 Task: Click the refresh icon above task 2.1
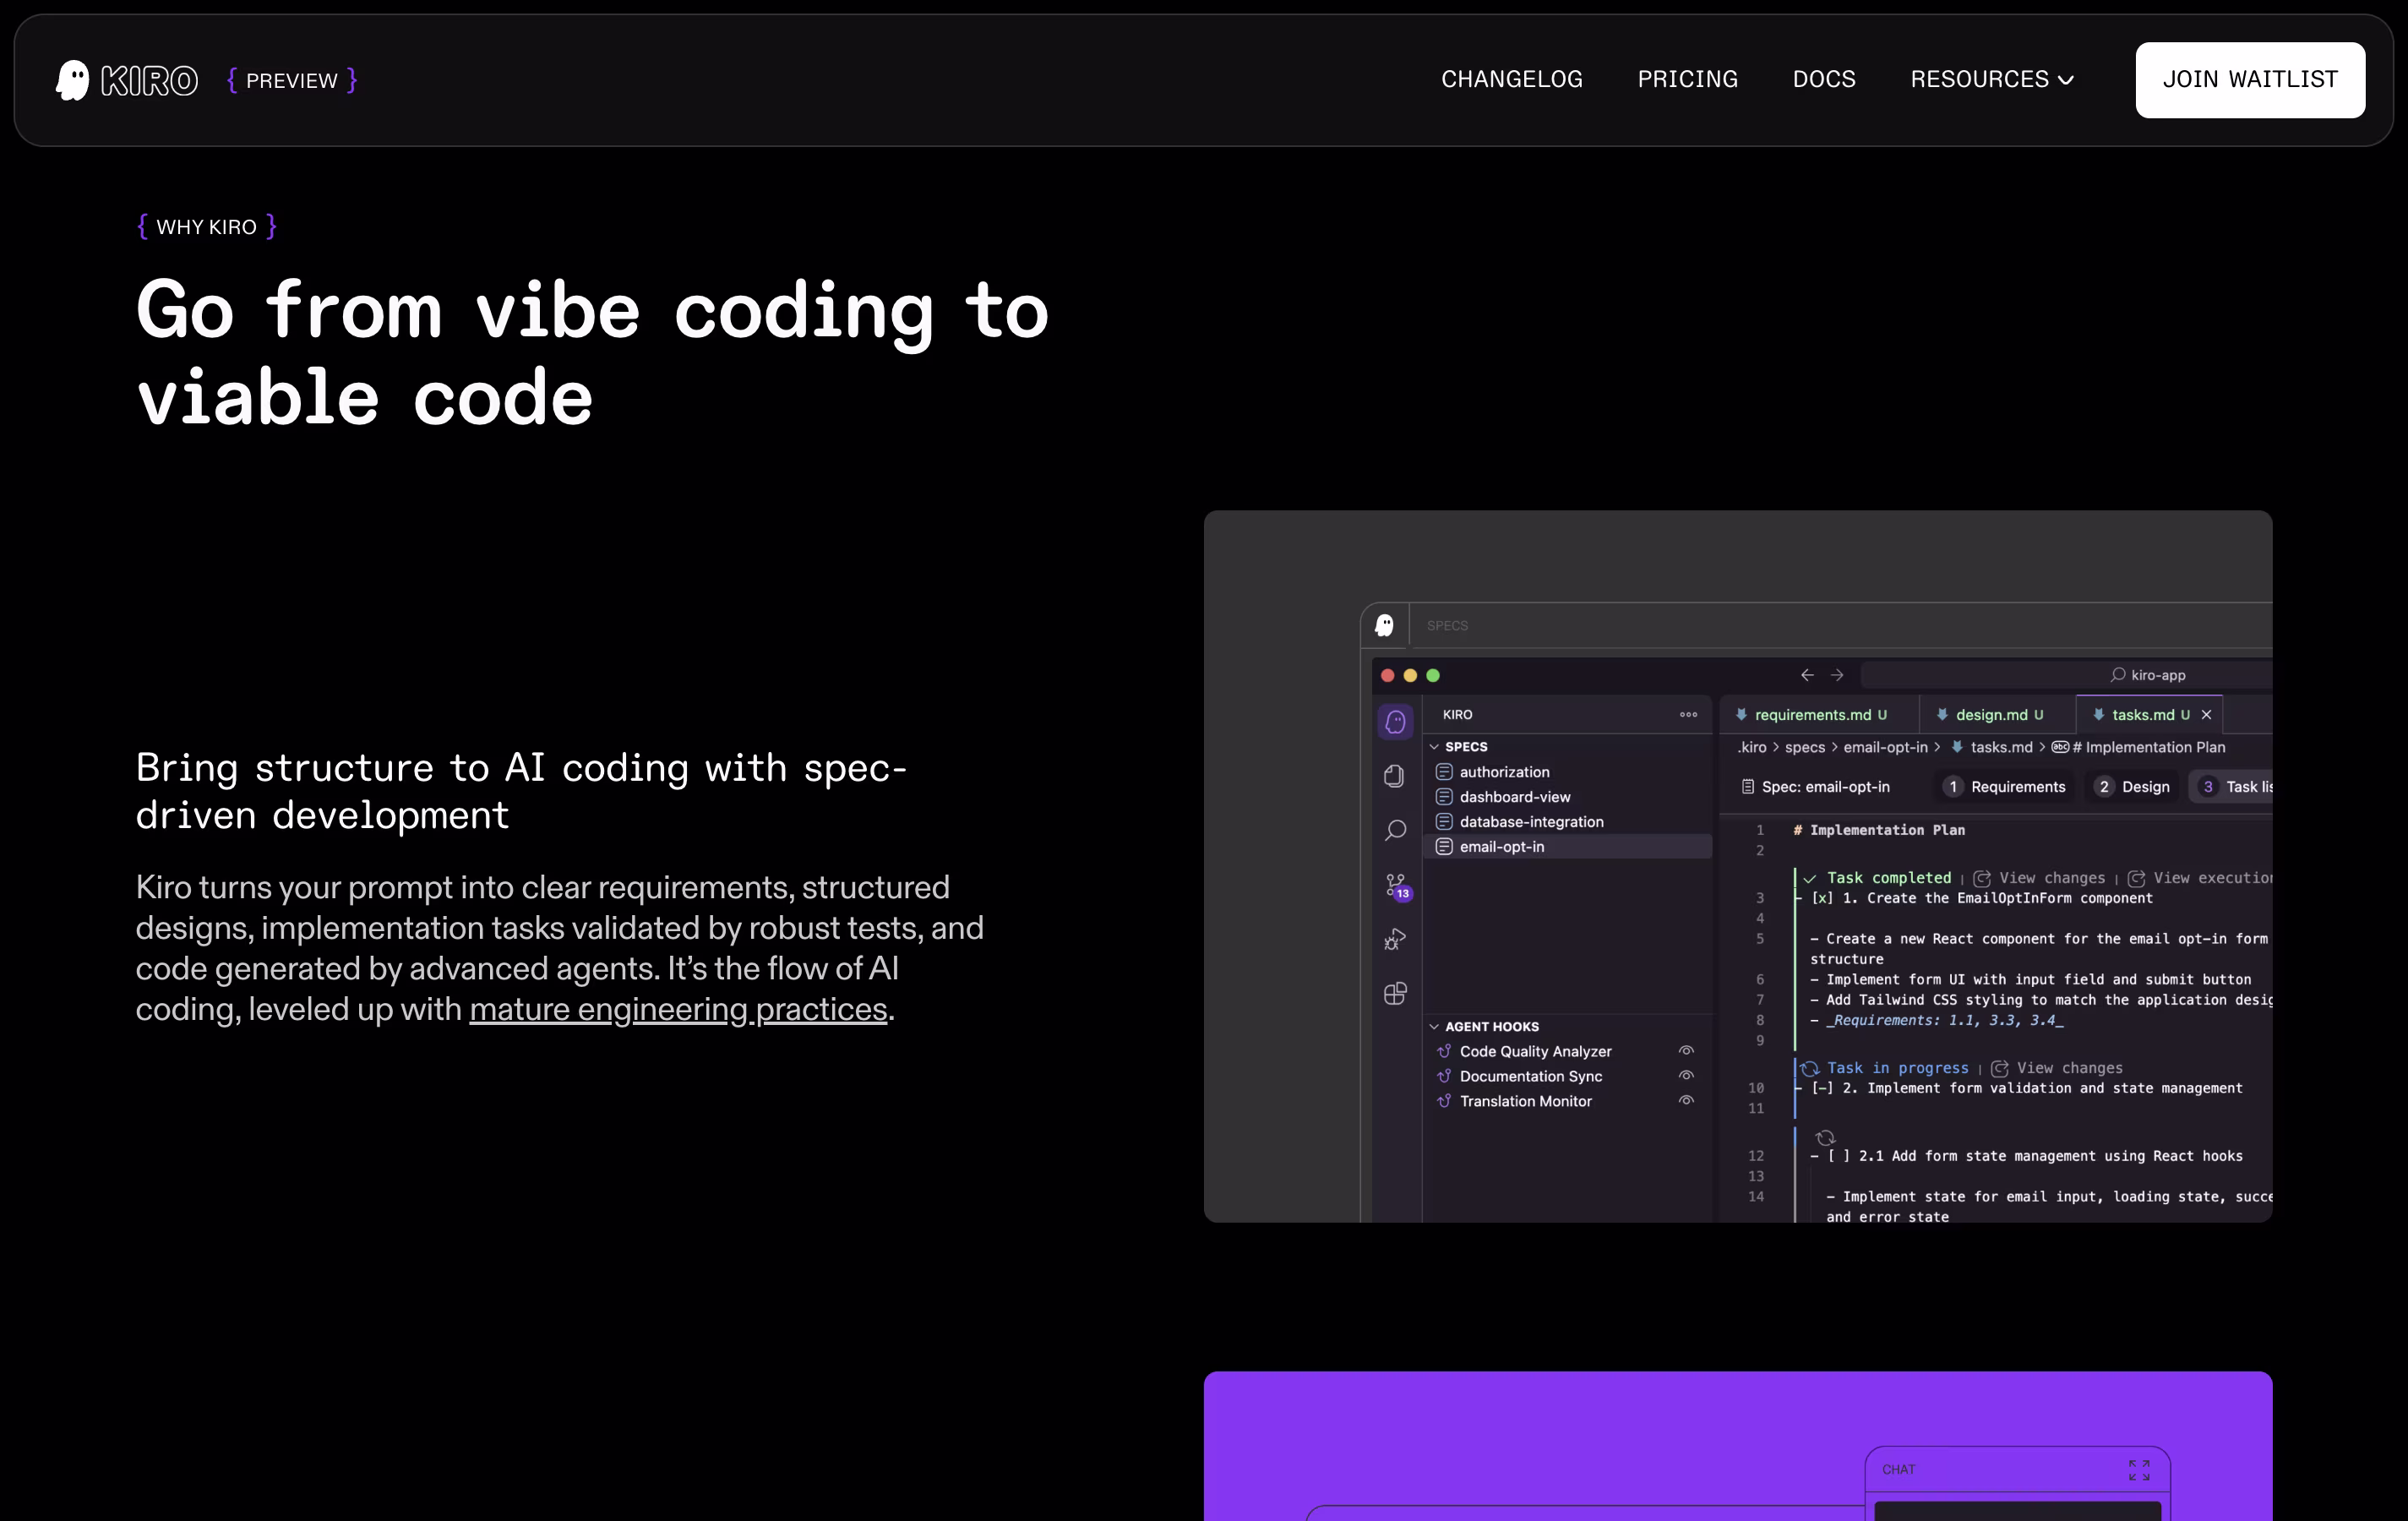click(1825, 1138)
